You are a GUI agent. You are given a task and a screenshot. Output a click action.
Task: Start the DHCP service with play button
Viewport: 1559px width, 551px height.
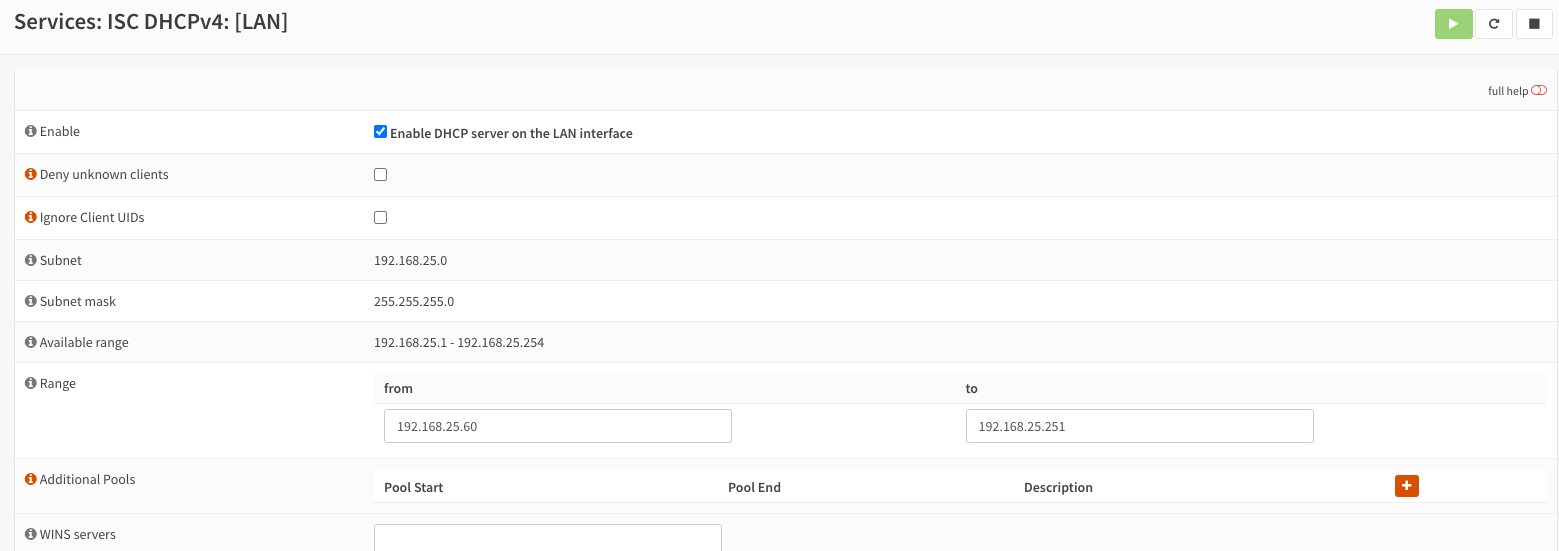(1453, 24)
